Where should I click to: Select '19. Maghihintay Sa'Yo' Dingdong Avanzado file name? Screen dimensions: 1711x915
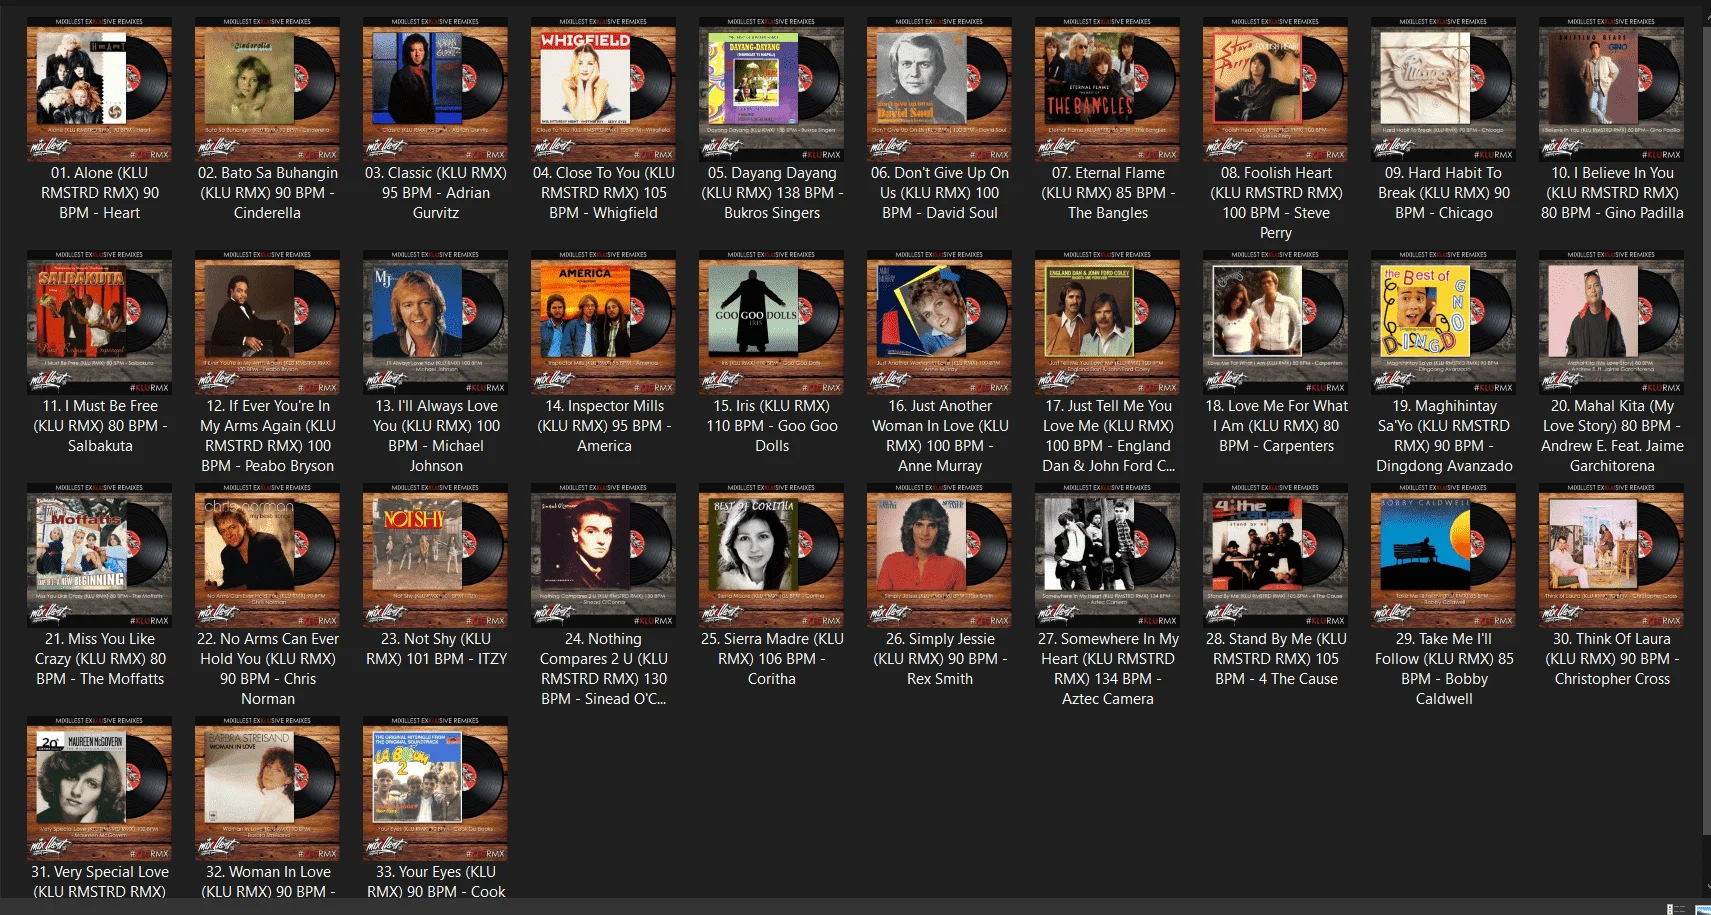pos(1444,436)
